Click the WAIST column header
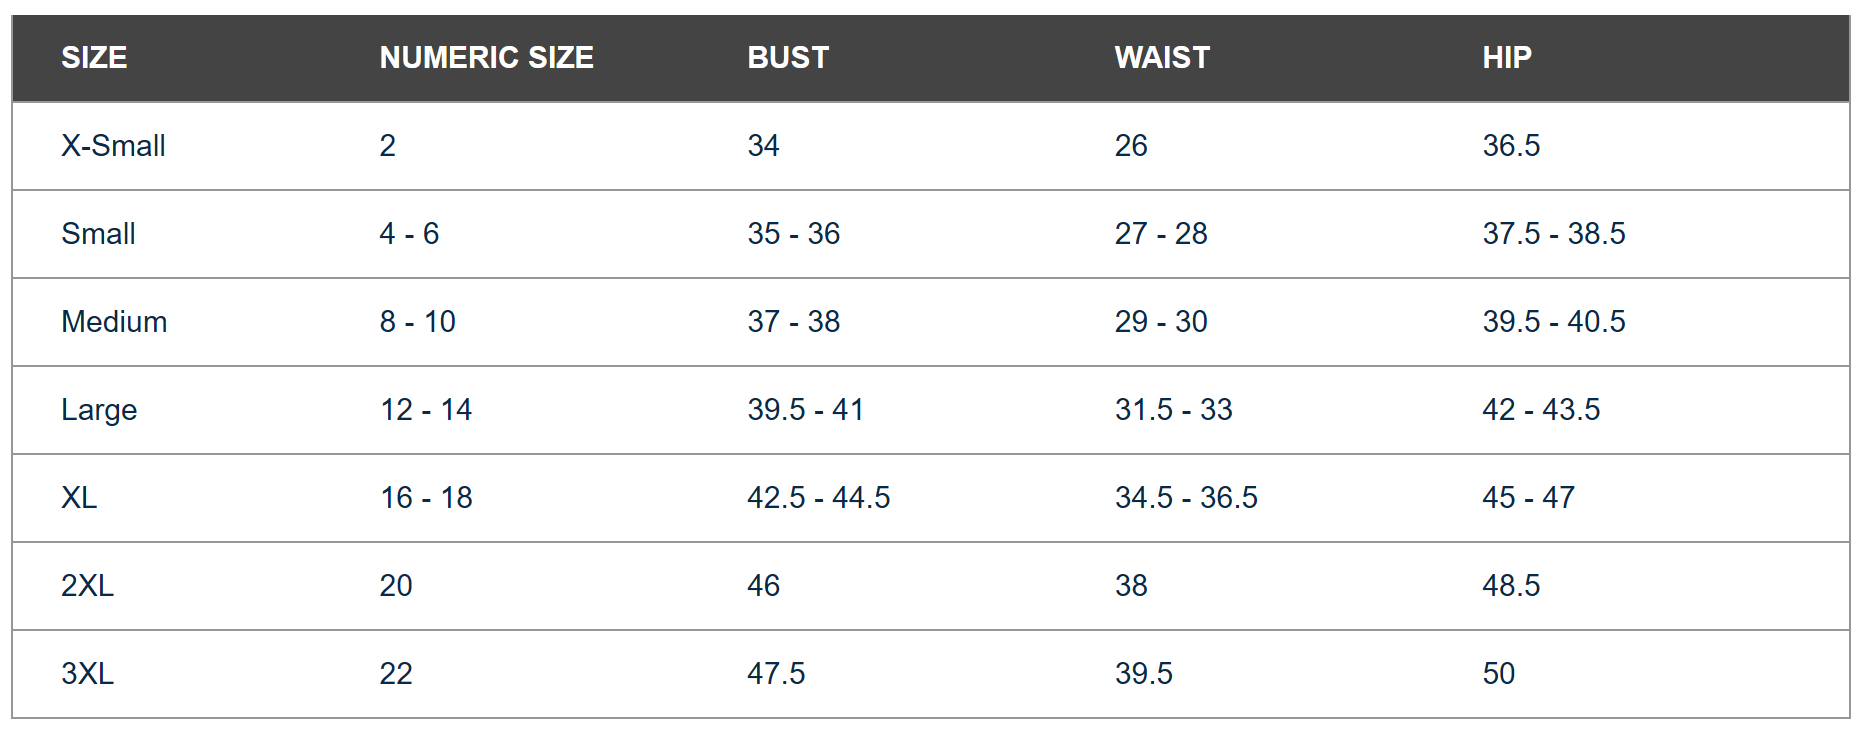The height and width of the screenshot is (735, 1865). pyautogui.click(x=1162, y=58)
